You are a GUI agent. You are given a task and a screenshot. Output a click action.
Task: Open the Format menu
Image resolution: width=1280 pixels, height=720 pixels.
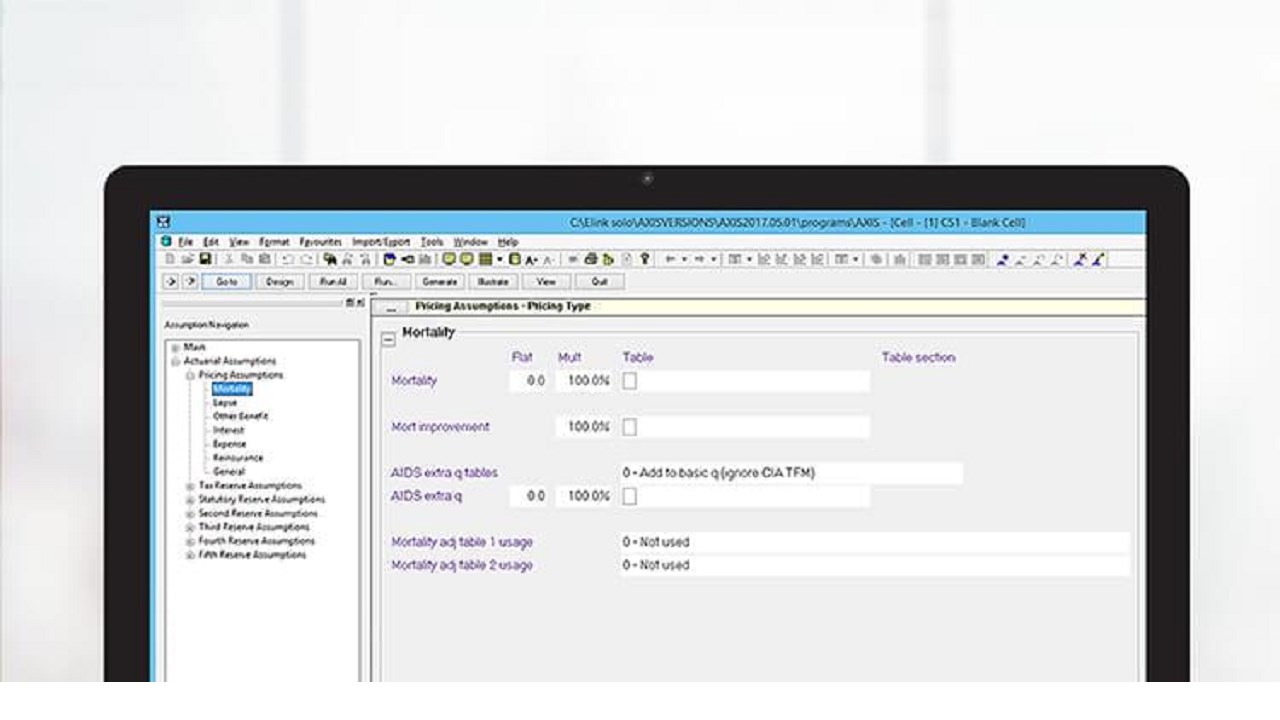274,242
